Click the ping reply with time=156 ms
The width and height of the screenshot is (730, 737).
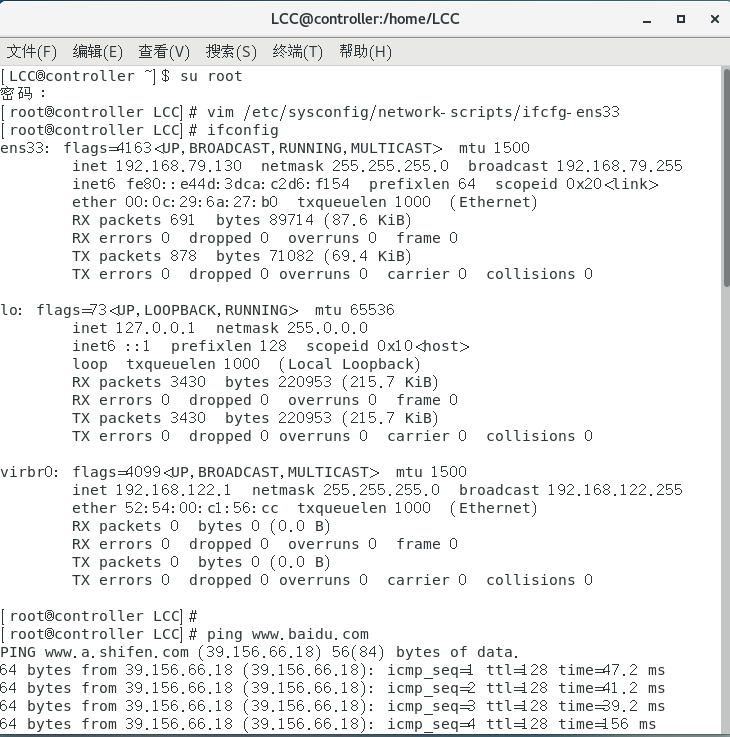[x=328, y=724]
